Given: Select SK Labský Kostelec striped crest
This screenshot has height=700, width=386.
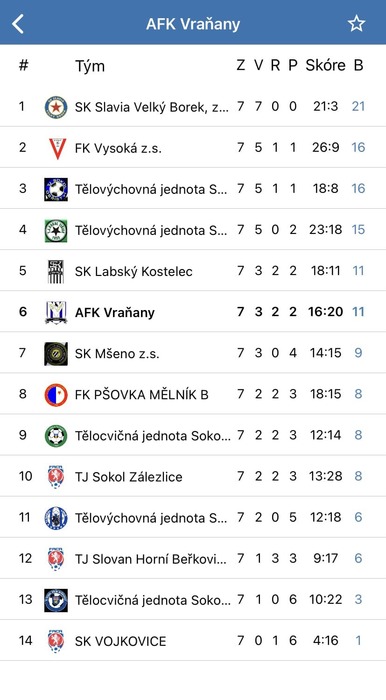Looking at the screenshot, I should 56,271.
